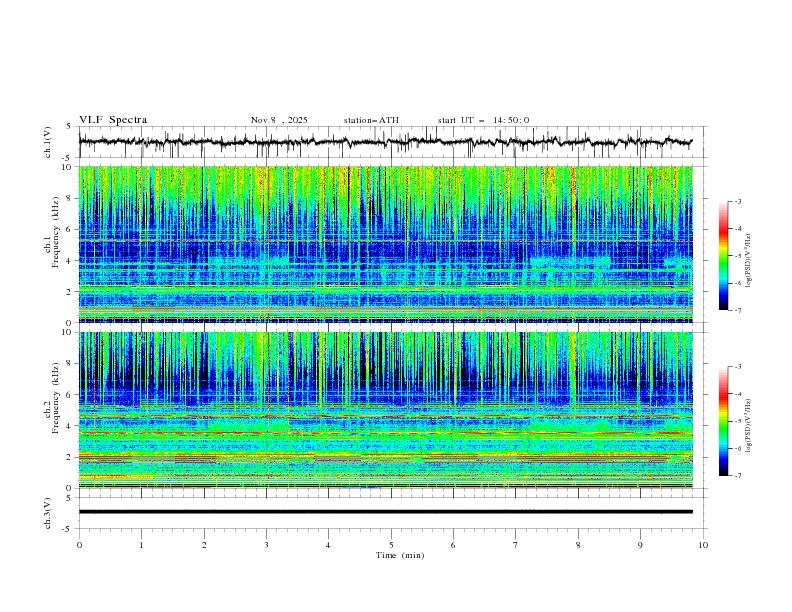Click the "-3" tick on ch.2 color bar
Screen dimensions: 792x612
point(738,367)
